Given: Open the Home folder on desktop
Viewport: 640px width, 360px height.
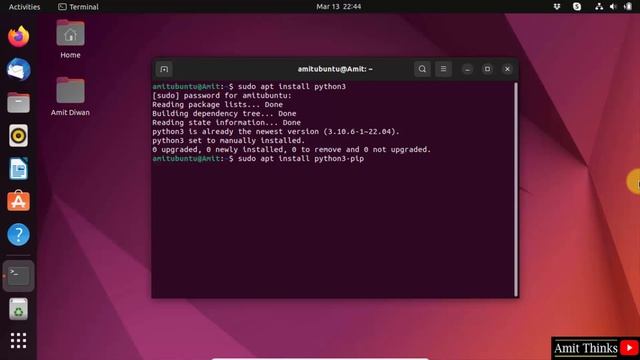Looking at the screenshot, I should point(70,39).
